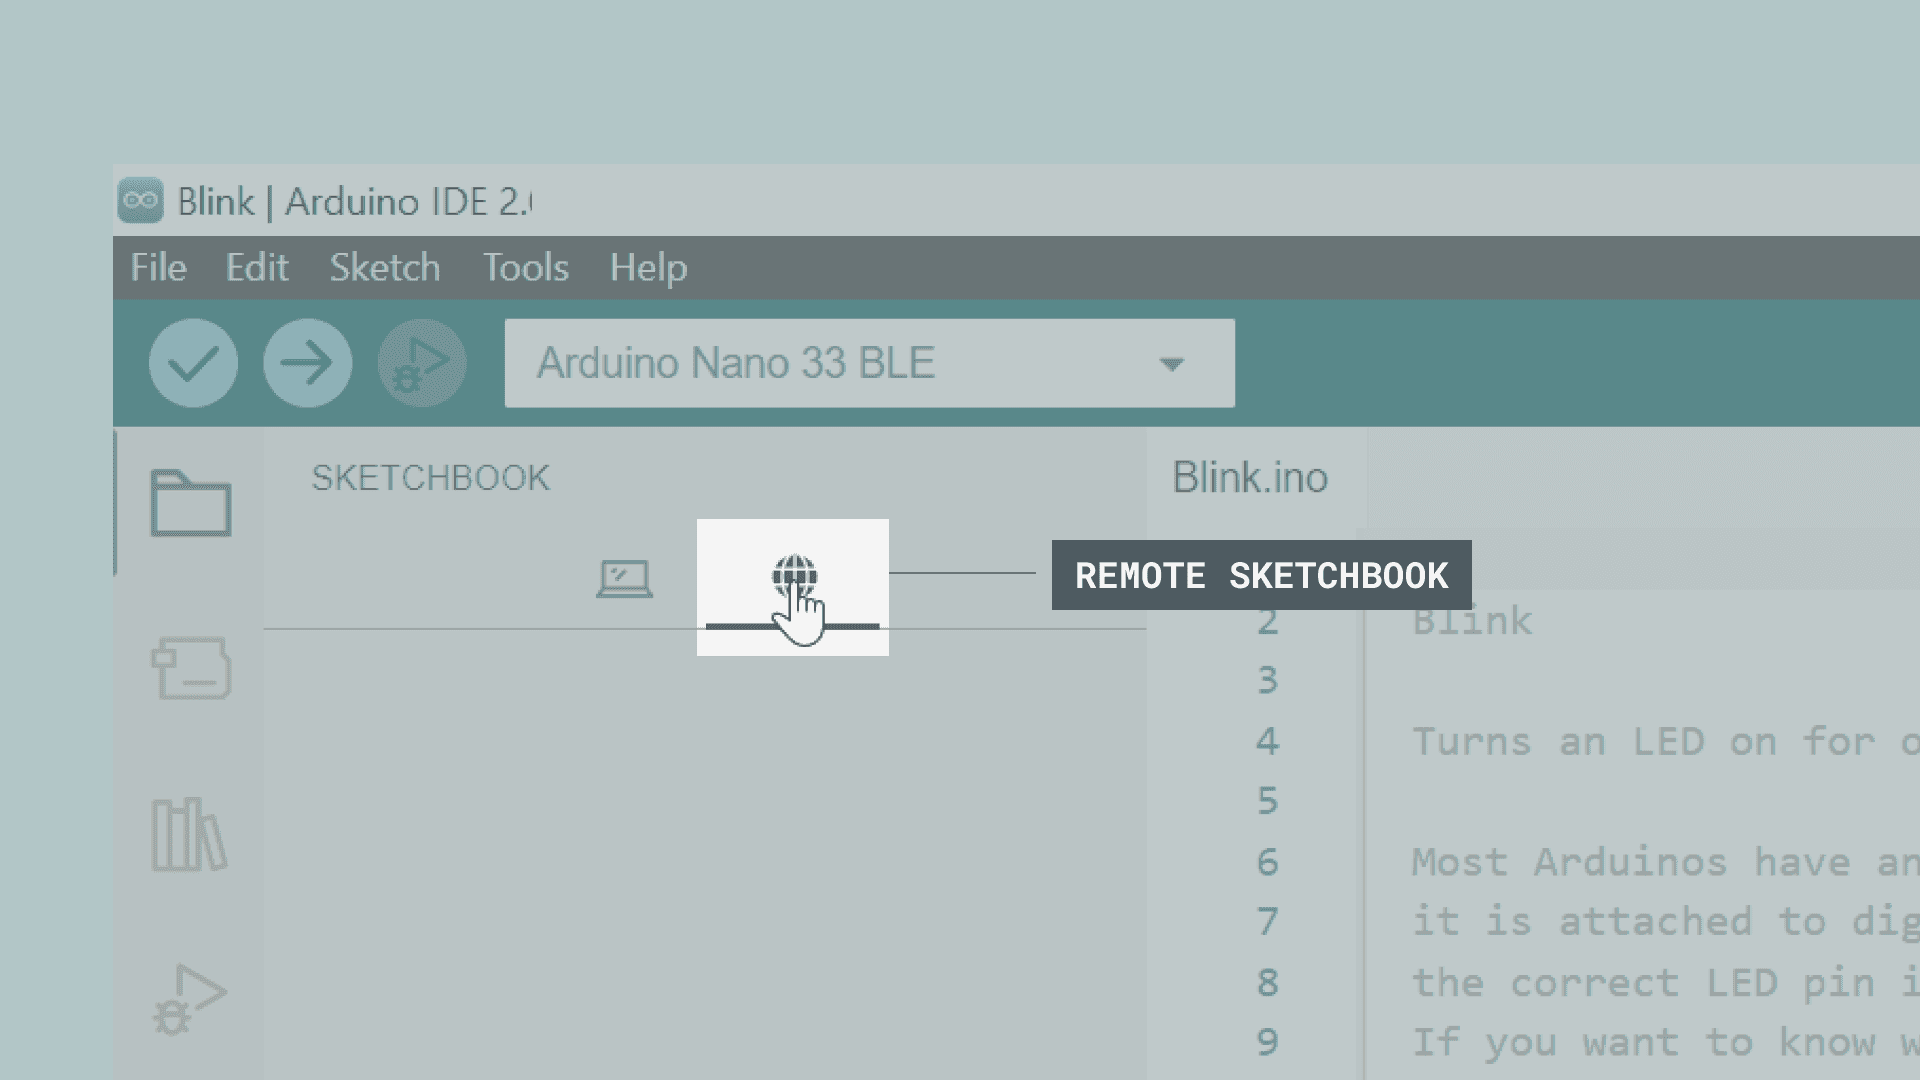1920x1080 pixels.
Task: Open the Boards Manager sidebar icon
Action: pyautogui.click(x=190, y=668)
